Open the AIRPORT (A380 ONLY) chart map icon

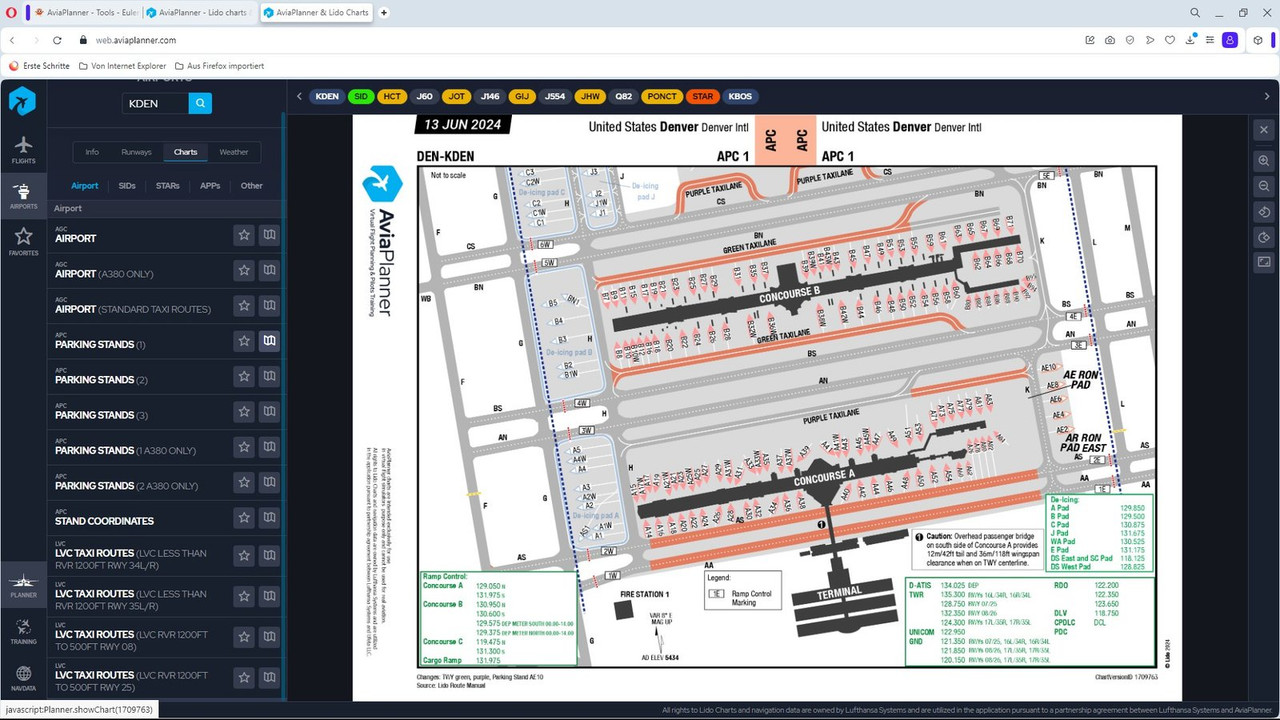coord(268,270)
